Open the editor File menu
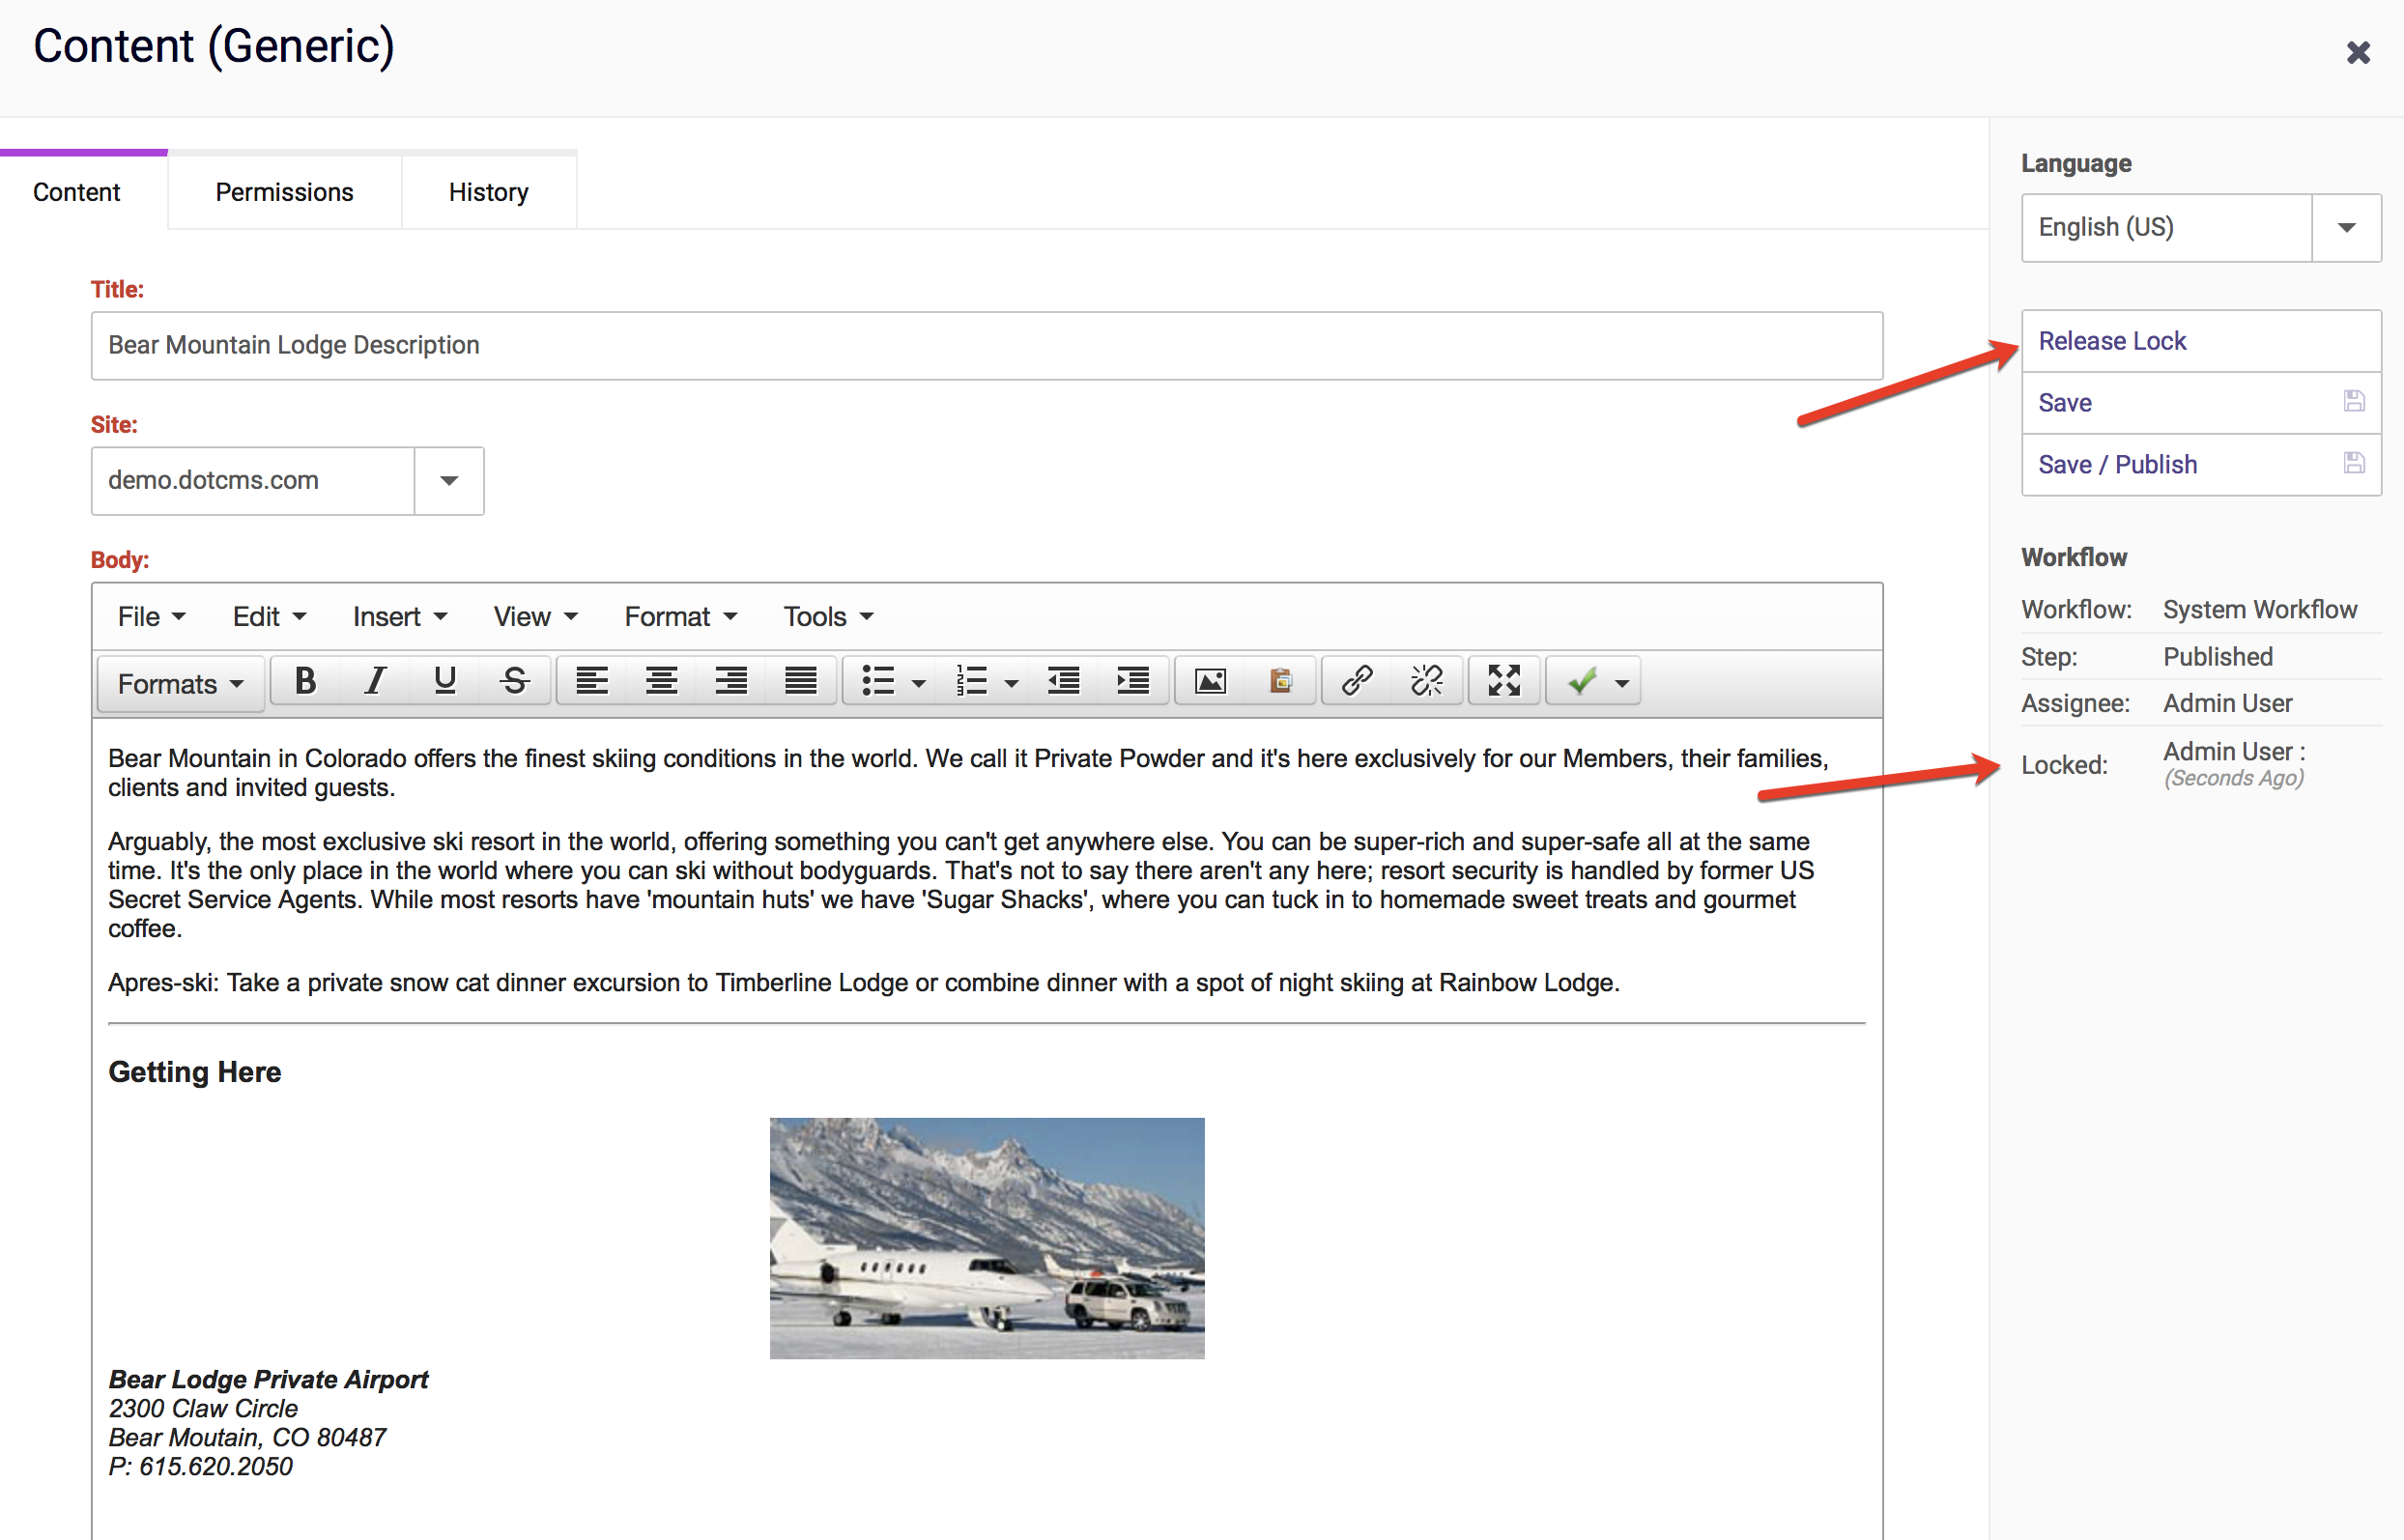The width and height of the screenshot is (2404, 1540). coord(151,617)
